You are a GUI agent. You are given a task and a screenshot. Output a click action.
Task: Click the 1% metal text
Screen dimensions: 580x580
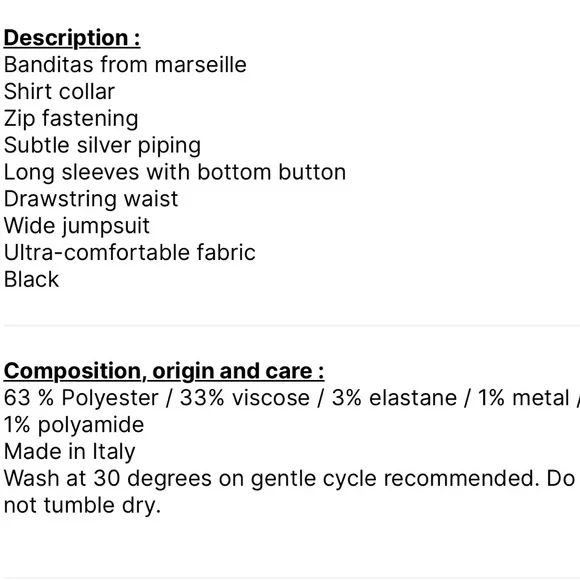tap(523, 398)
